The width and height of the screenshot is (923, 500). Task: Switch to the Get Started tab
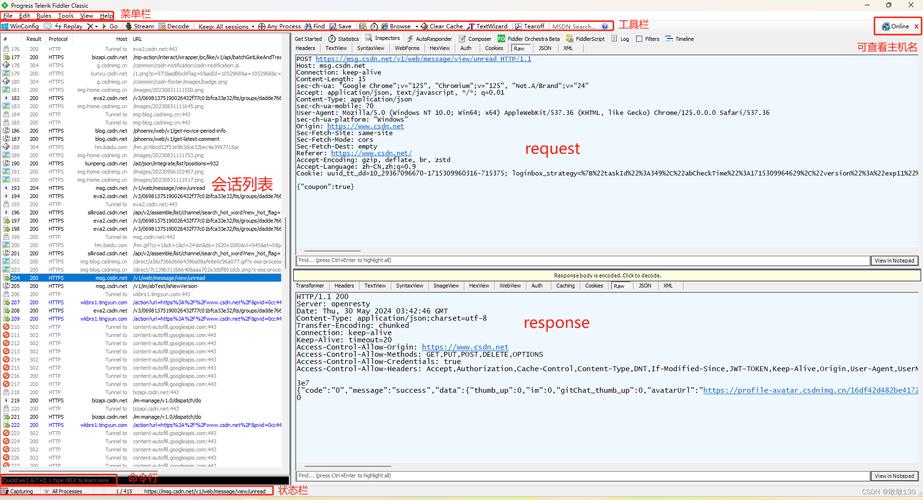tap(308, 39)
